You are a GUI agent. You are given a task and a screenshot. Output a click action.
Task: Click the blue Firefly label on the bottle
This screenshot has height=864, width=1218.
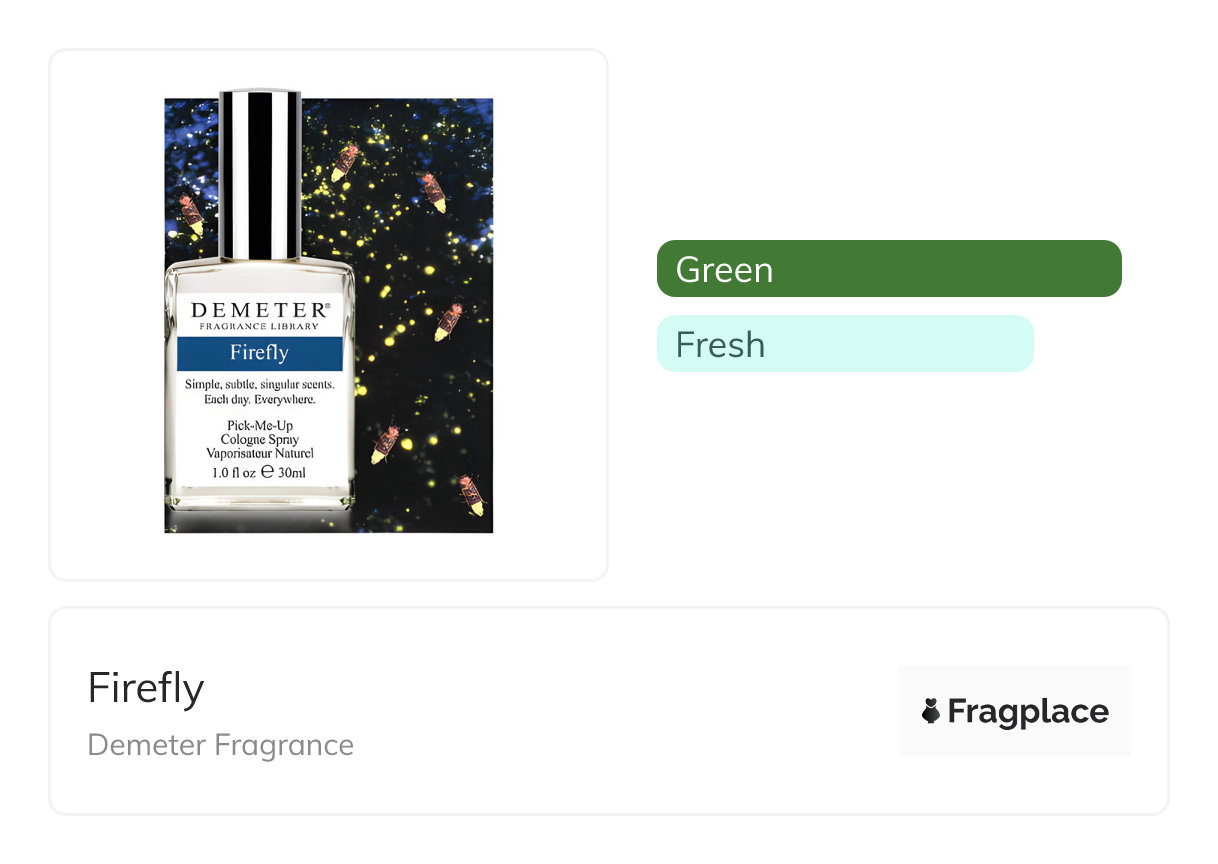tap(259, 353)
